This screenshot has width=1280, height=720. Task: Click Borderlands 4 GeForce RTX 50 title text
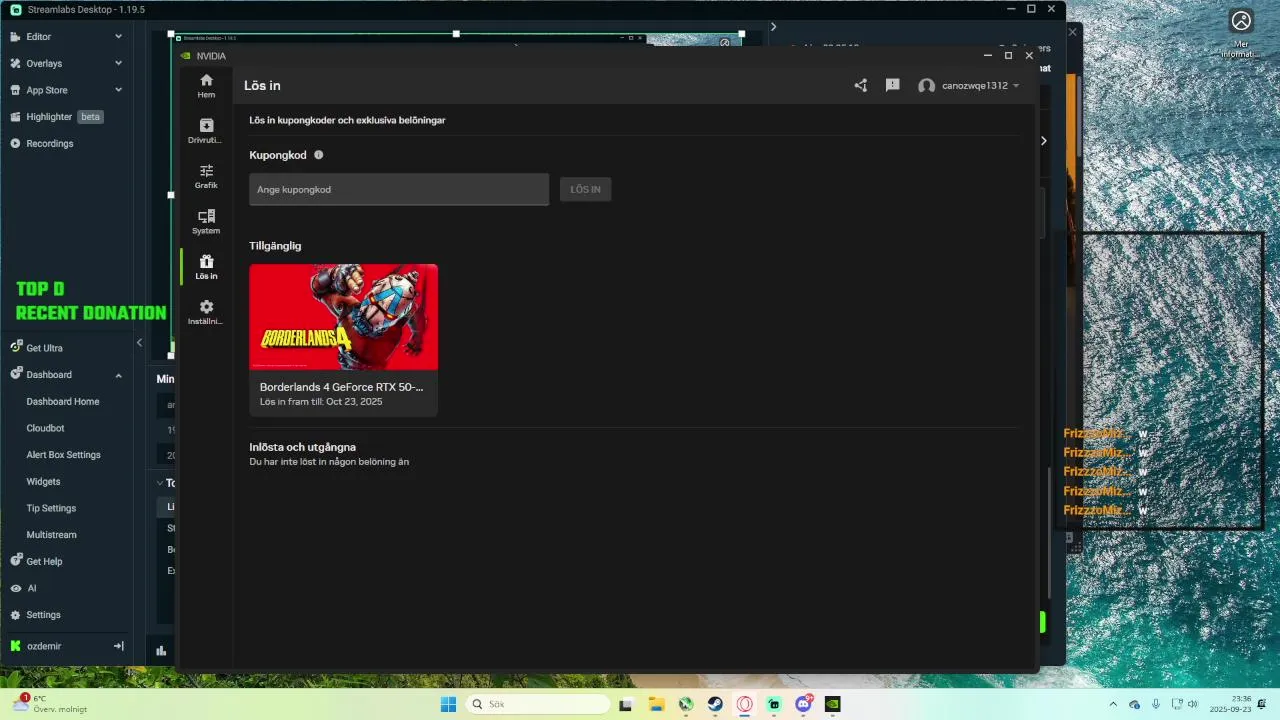point(341,387)
